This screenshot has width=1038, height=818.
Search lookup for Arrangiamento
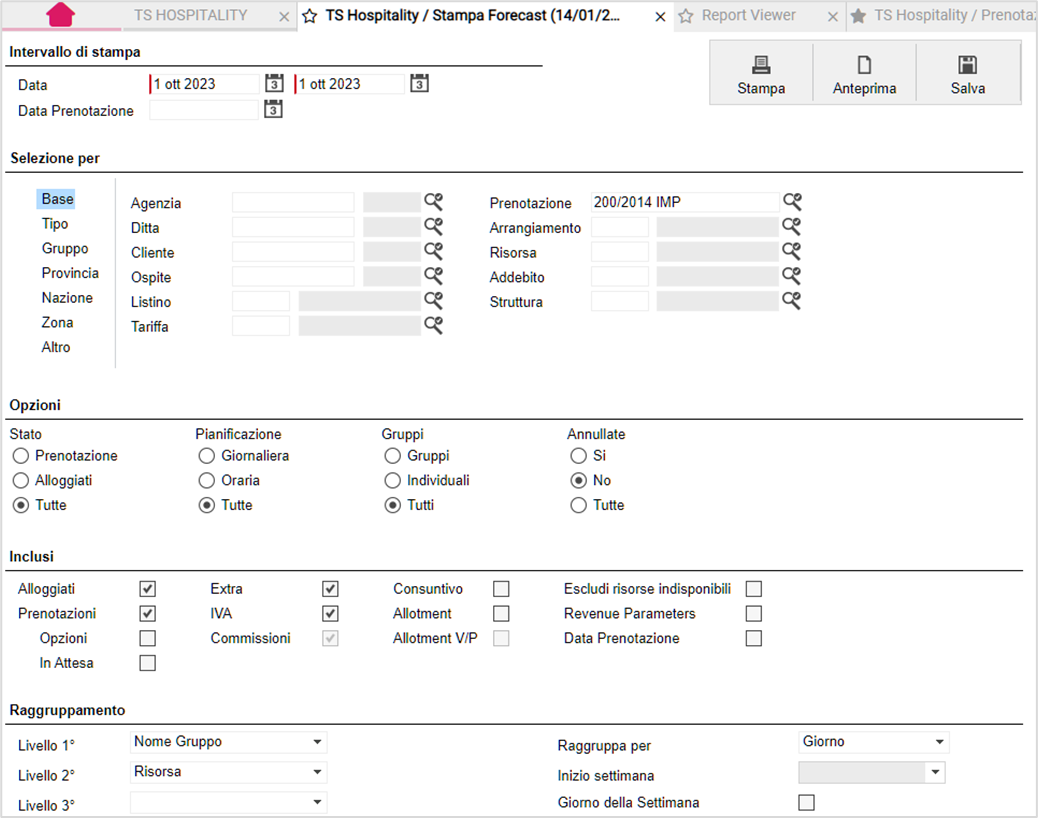792,226
